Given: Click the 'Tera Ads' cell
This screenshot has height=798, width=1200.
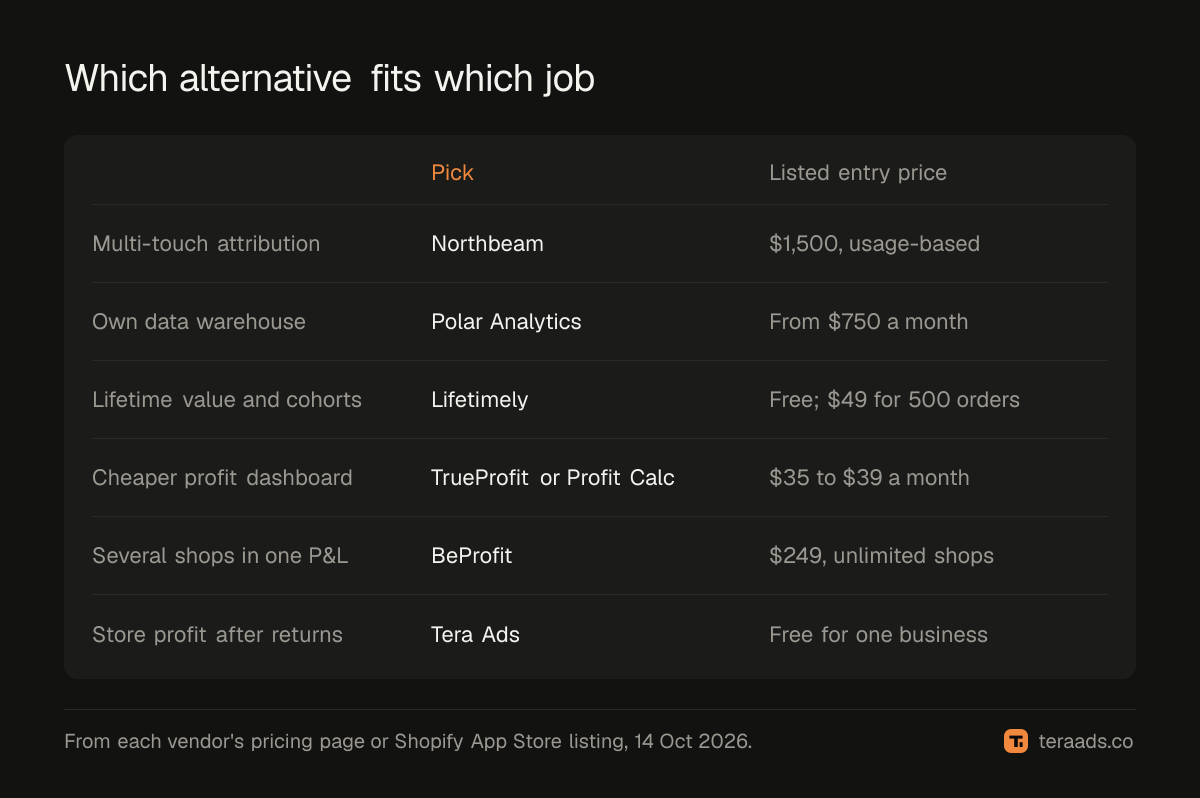Looking at the screenshot, I should pyautogui.click(x=475, y=634).
